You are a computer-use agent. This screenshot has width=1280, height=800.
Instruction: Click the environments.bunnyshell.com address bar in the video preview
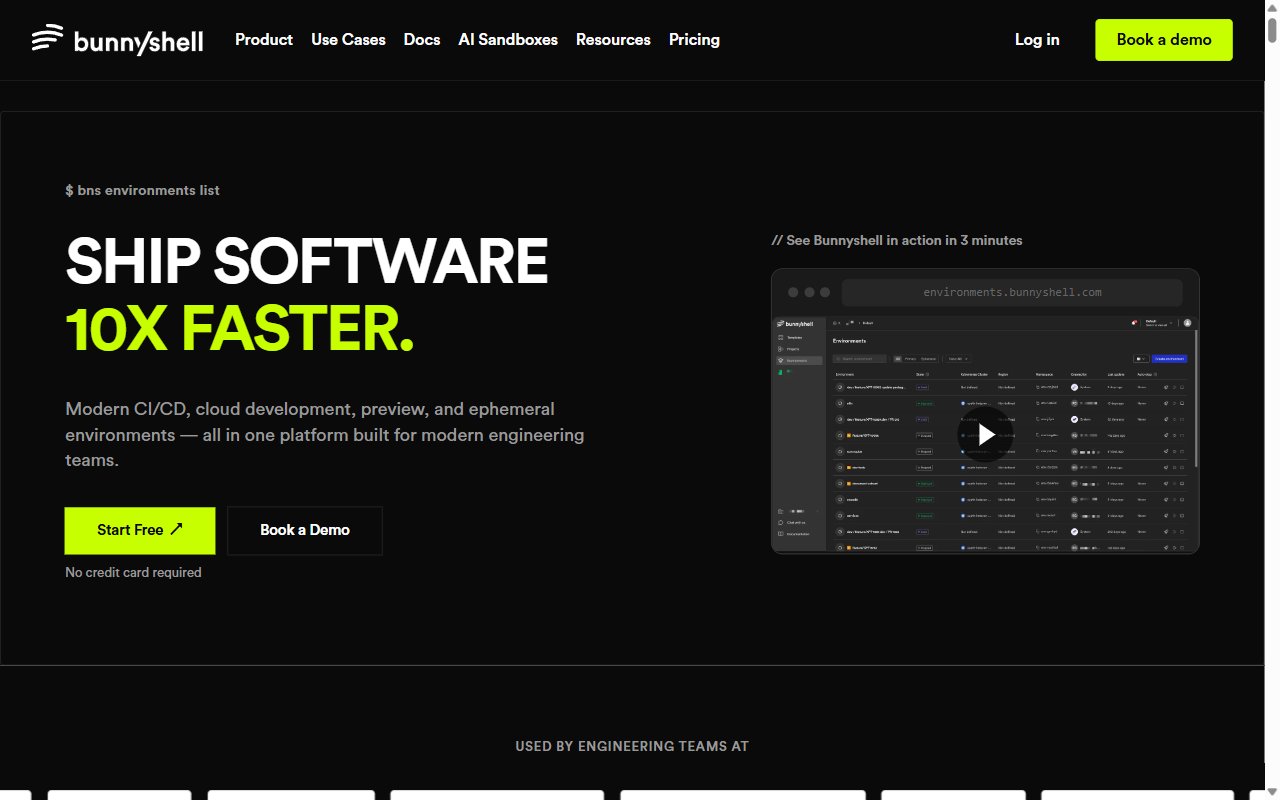pos(1012,292)
